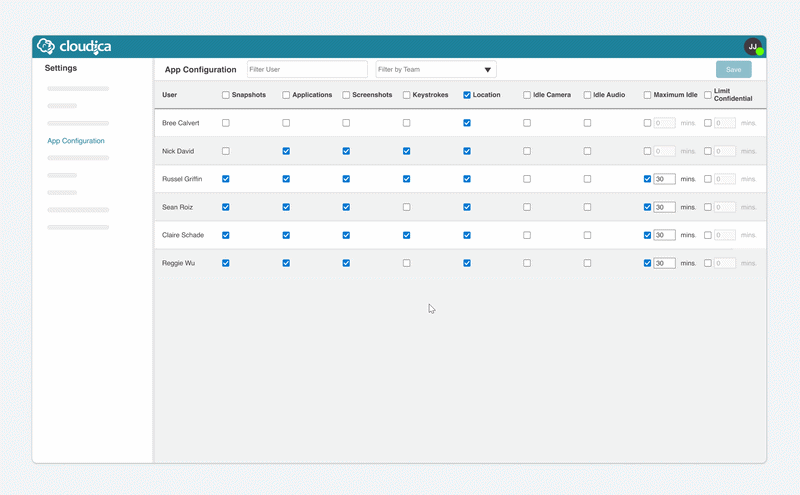Uncheck Location for Claire Schade
This screenshot has height=495, width=800.
(467, 235)
